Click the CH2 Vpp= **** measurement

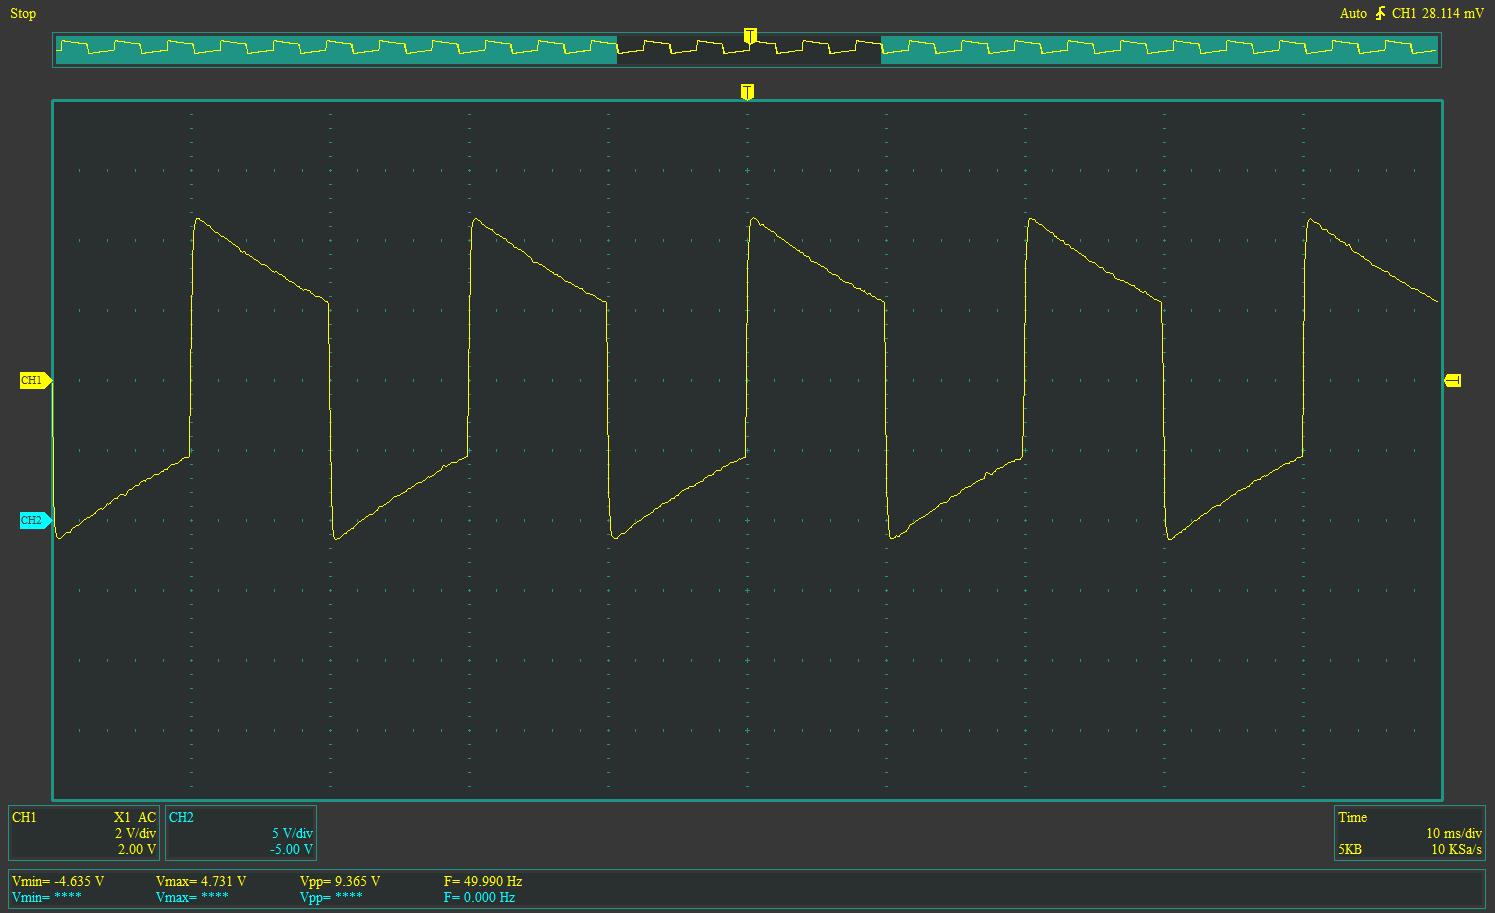coord(331,897)
